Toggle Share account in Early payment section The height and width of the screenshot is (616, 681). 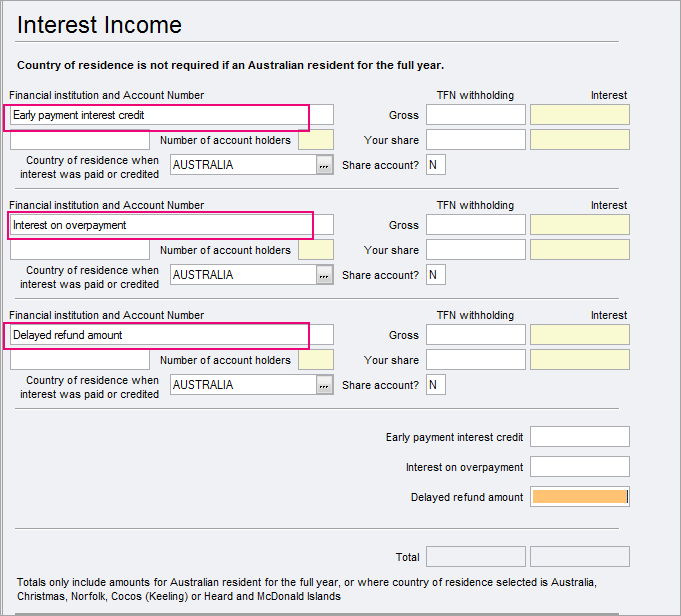click(x=435, y=165)
